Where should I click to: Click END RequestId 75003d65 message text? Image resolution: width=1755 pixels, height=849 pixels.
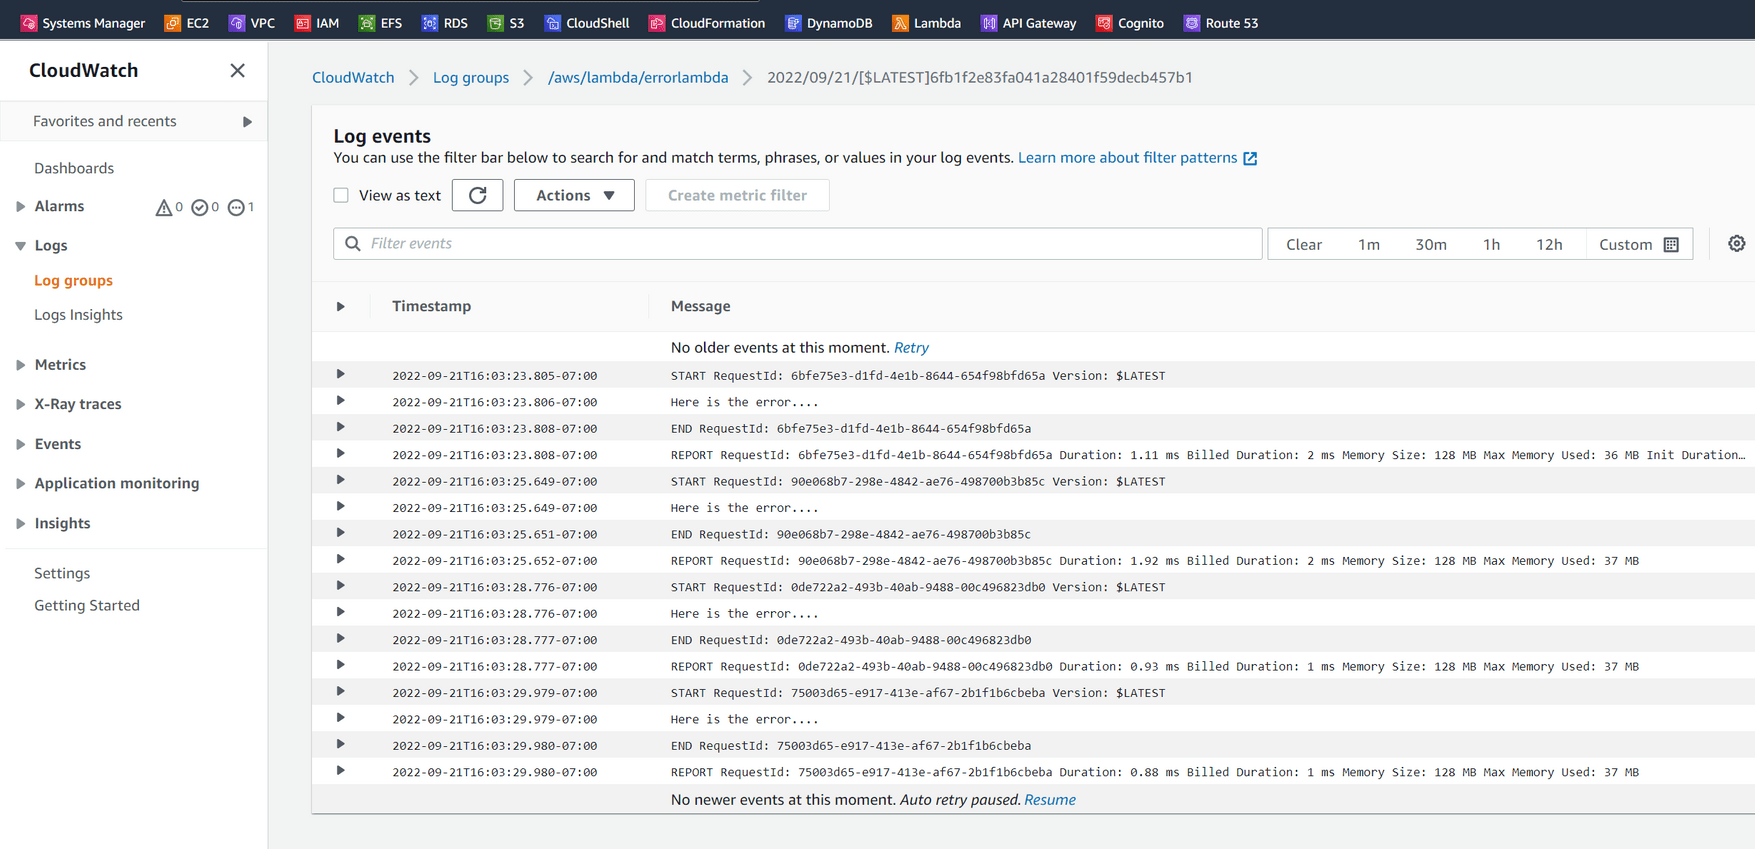pos(851,745)
